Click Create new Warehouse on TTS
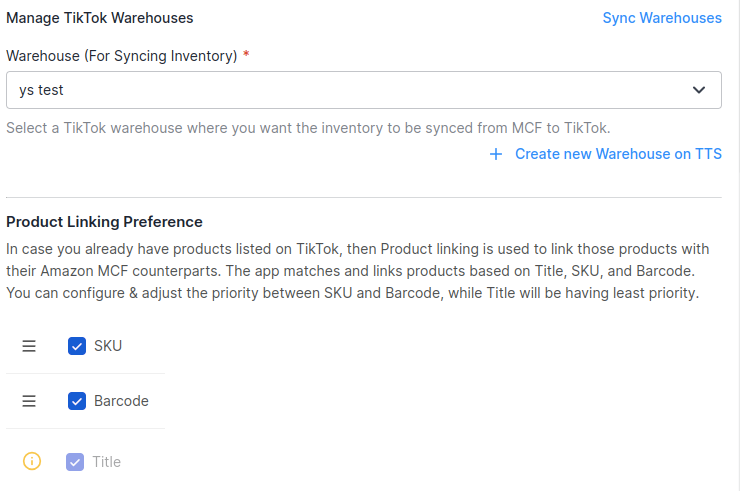Screen dimensions: 740x491 (x=618, y=154)
